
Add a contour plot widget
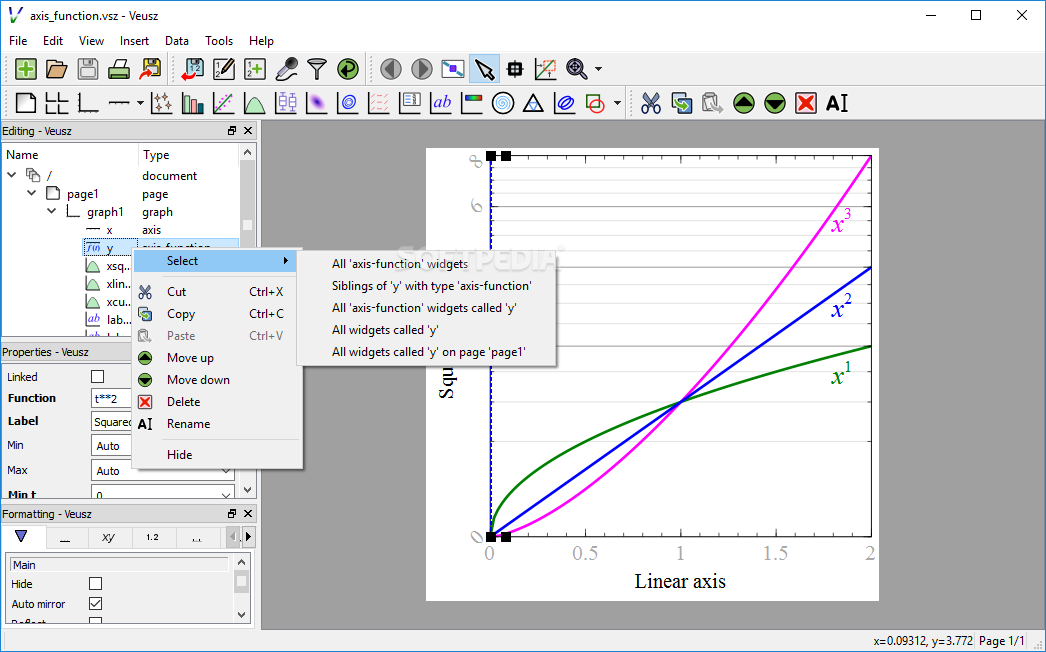coord(348,103)
